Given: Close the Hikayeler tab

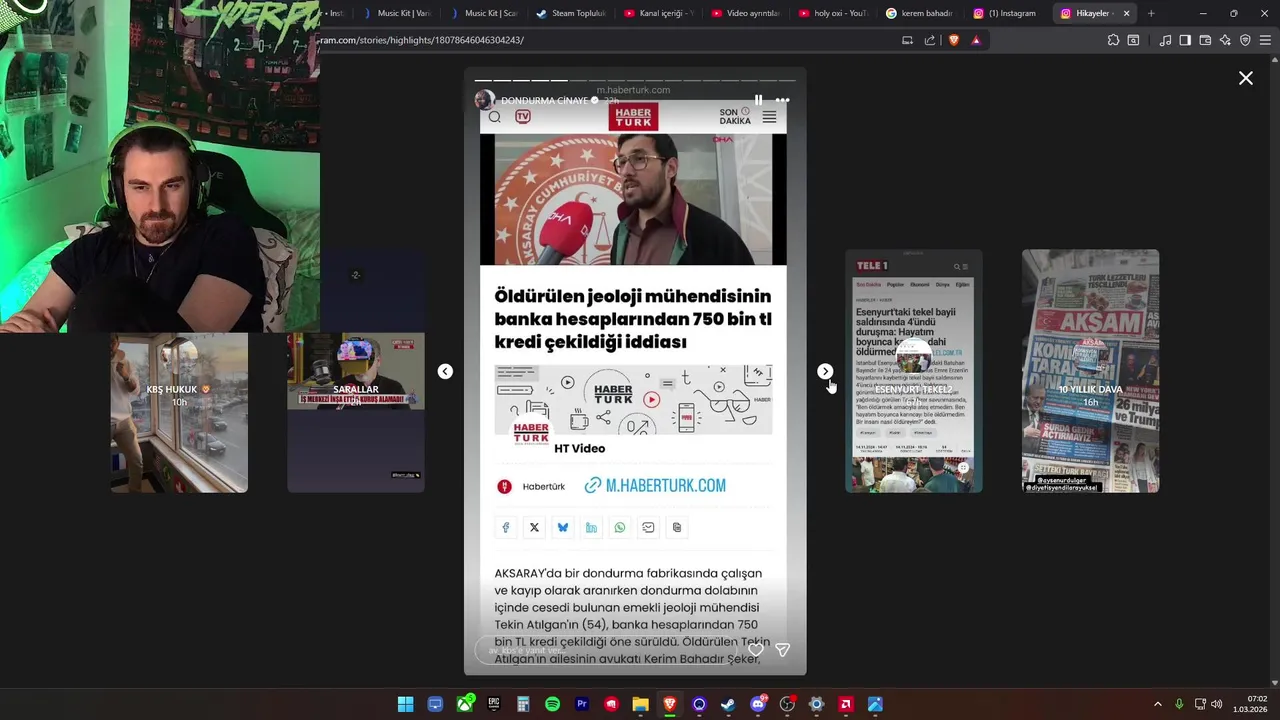Looking at the screenshot, I should [x=1127, y=13].
